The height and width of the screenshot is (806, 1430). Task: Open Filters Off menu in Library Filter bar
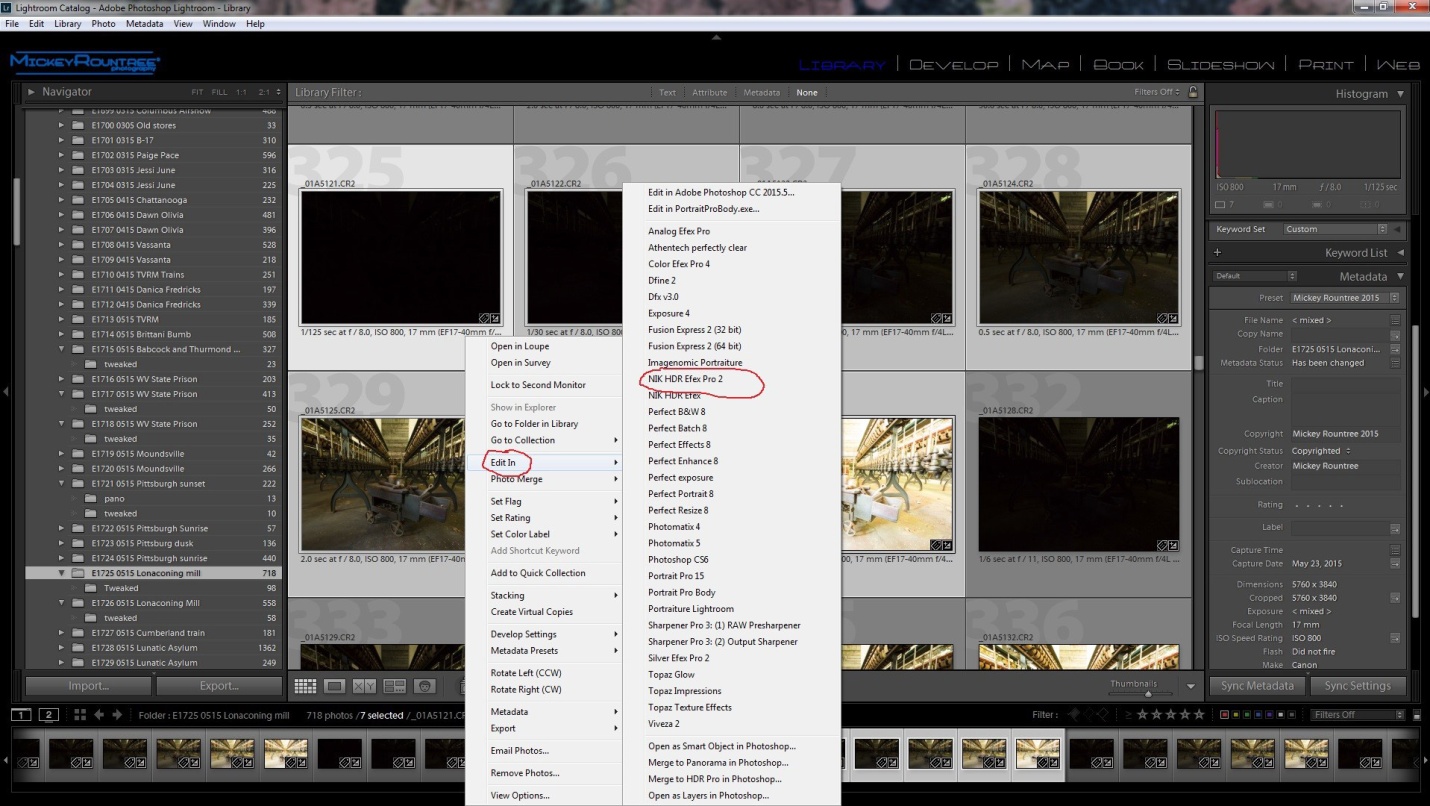[x=1159, y=92]
